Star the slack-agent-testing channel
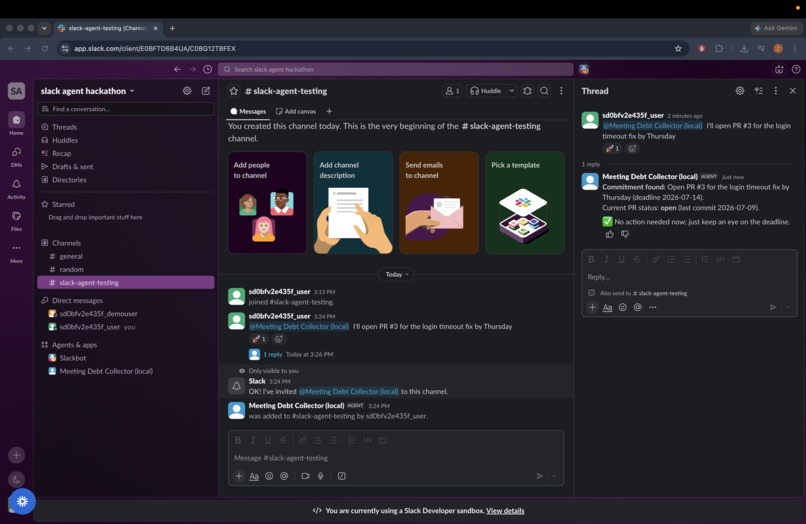 (x=234, y=91)
